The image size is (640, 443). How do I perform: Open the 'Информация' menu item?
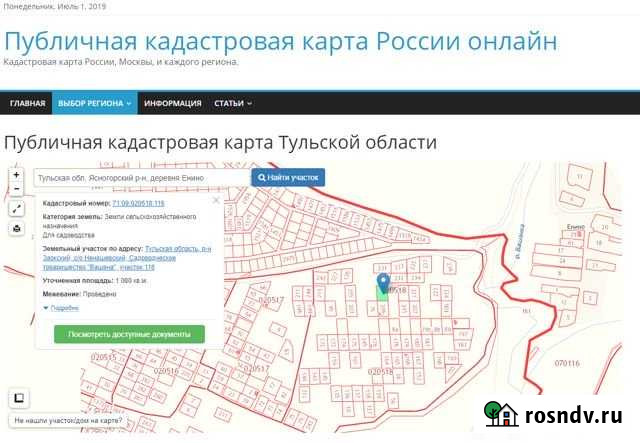(172, 103)
